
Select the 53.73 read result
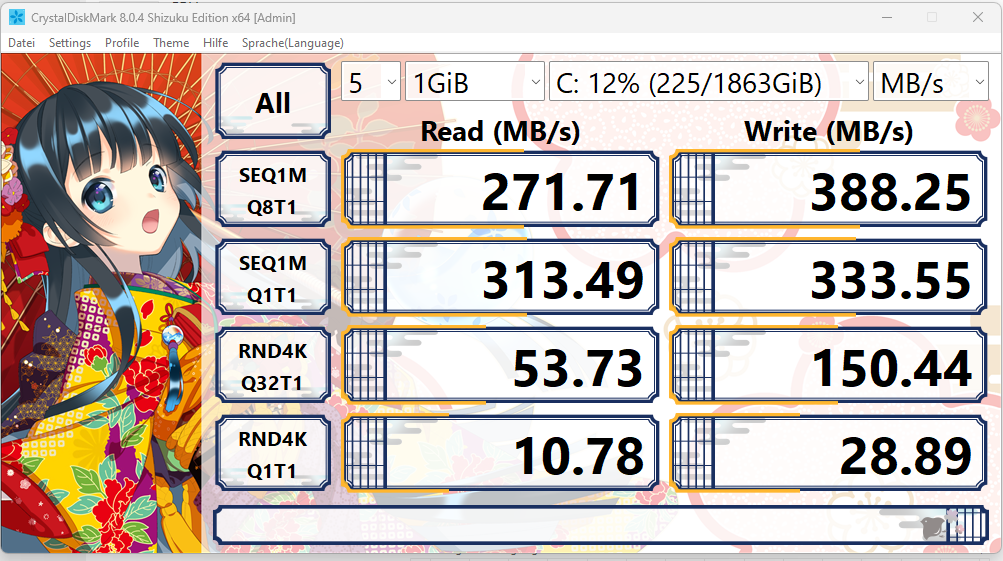501,365
